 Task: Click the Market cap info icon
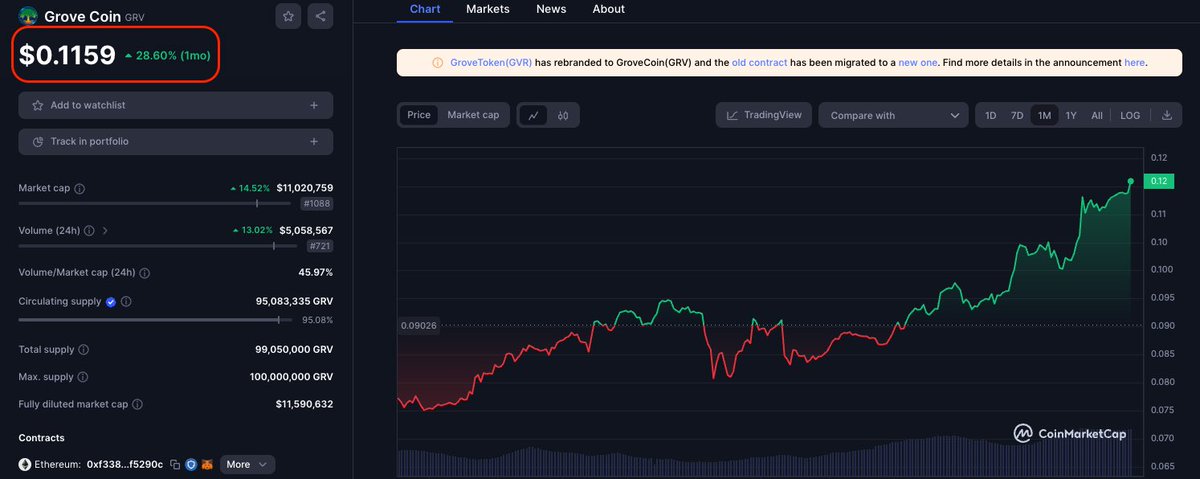click(x=80, y=188)
